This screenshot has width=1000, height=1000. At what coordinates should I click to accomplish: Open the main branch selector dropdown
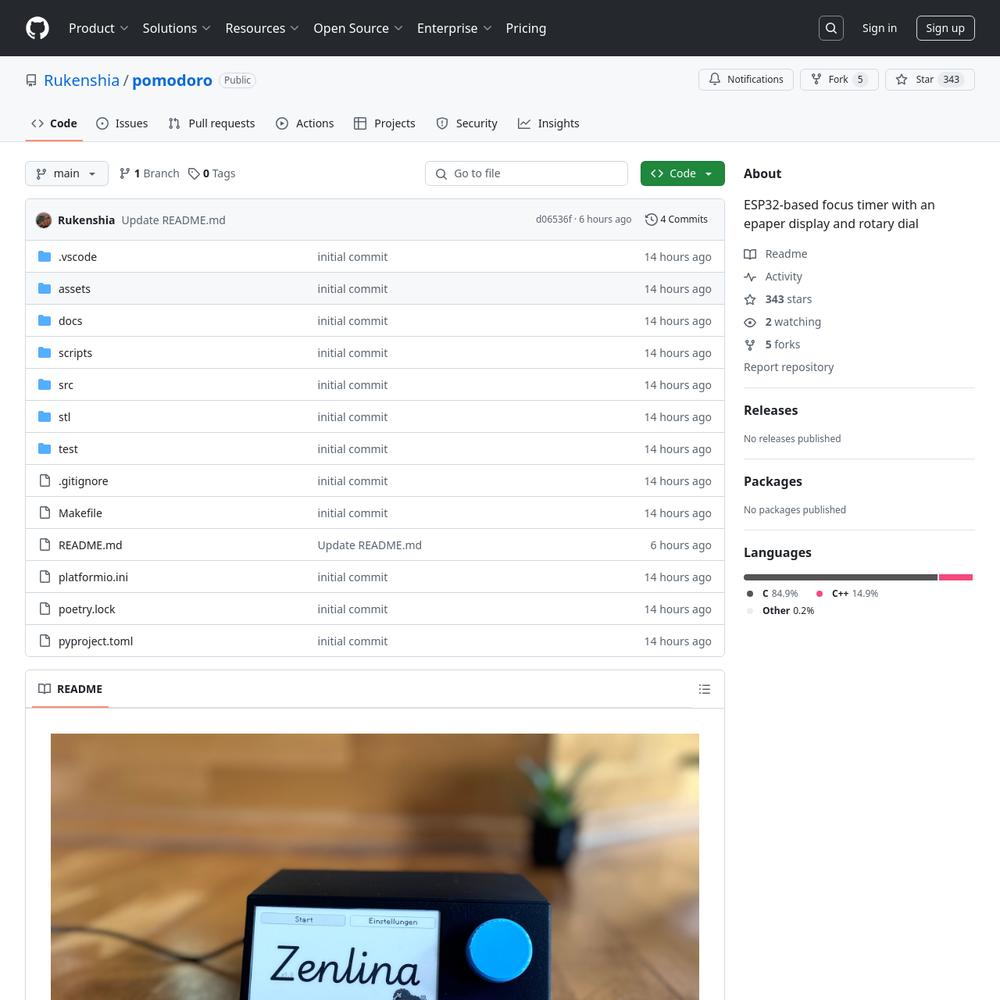[66, 173]
